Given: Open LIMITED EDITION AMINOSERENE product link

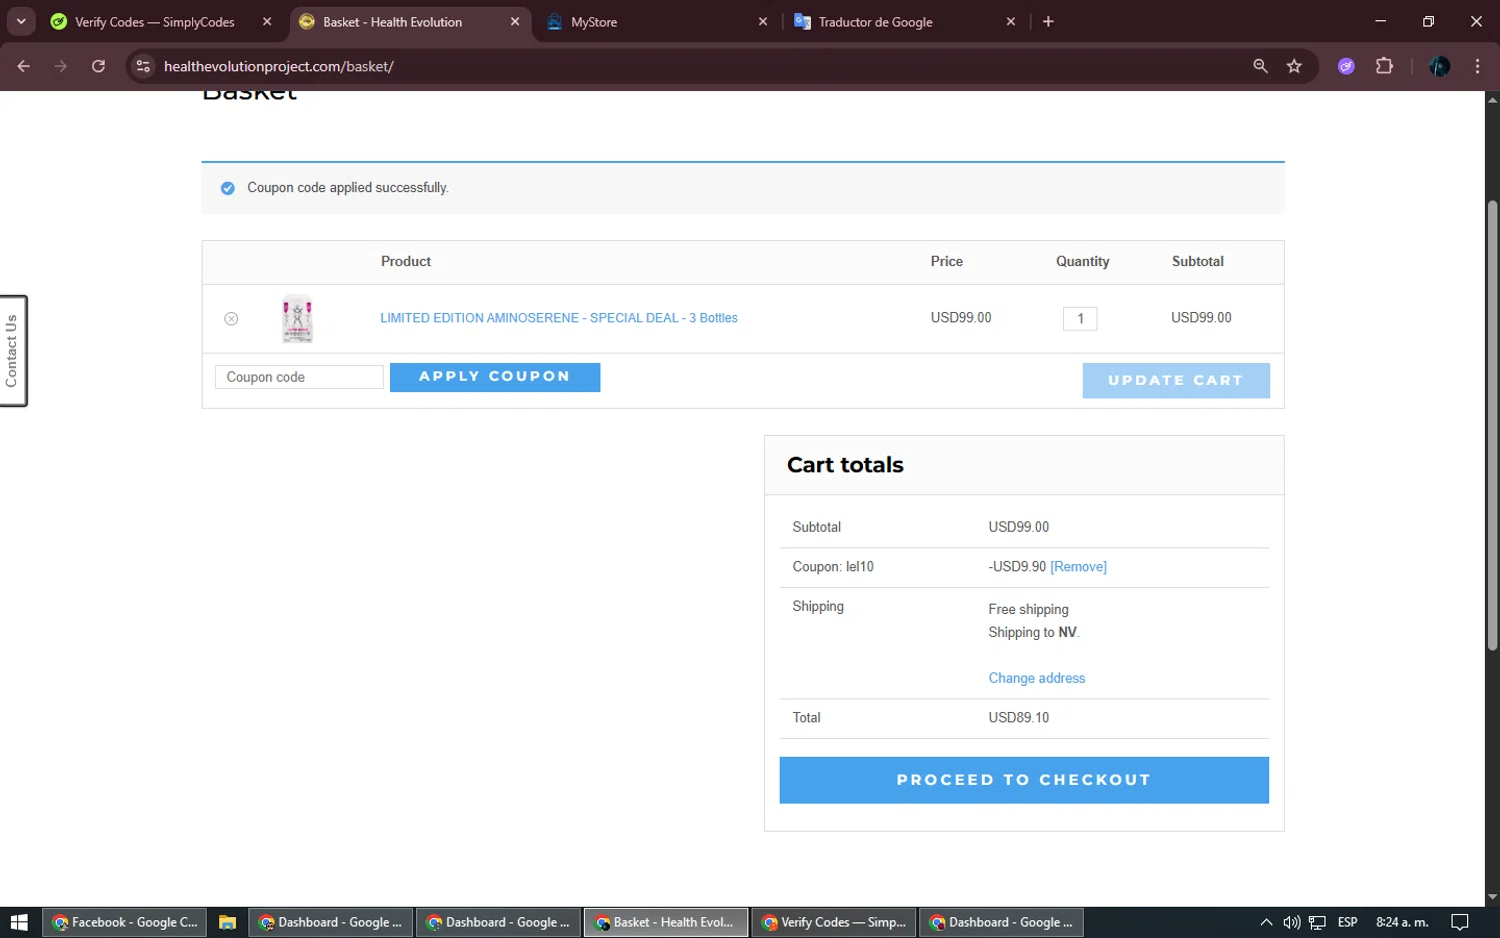Looking at the screenshot, I should pos(559,318).
